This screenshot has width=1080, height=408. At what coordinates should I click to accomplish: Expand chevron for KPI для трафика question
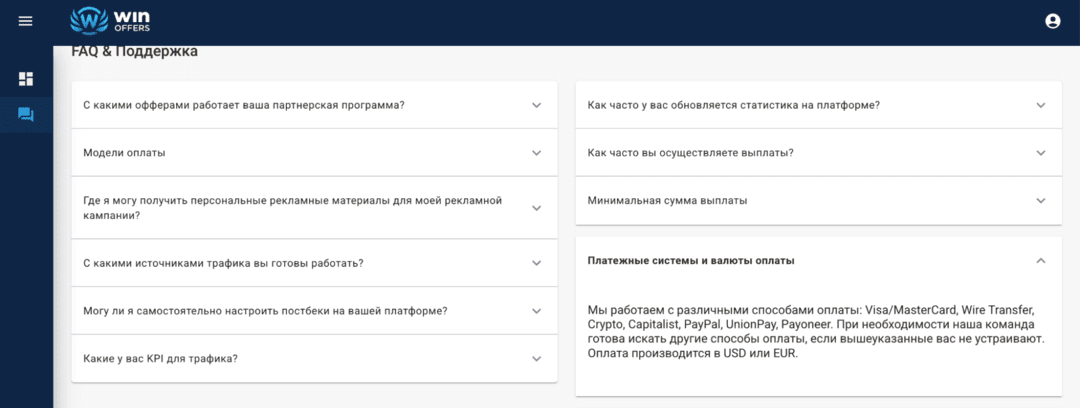pos(537,358)
